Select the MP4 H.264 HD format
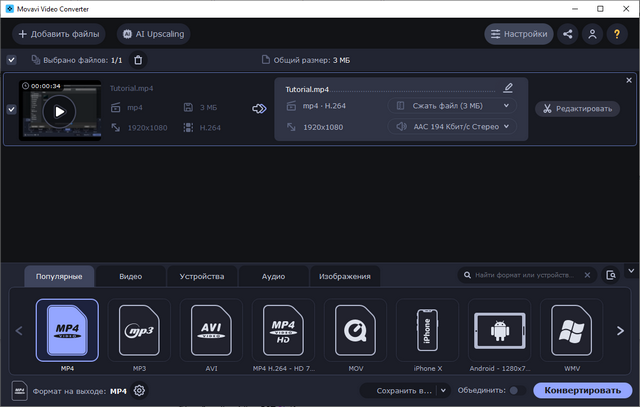Screen dimensions: 640x407 pos(283,330)
